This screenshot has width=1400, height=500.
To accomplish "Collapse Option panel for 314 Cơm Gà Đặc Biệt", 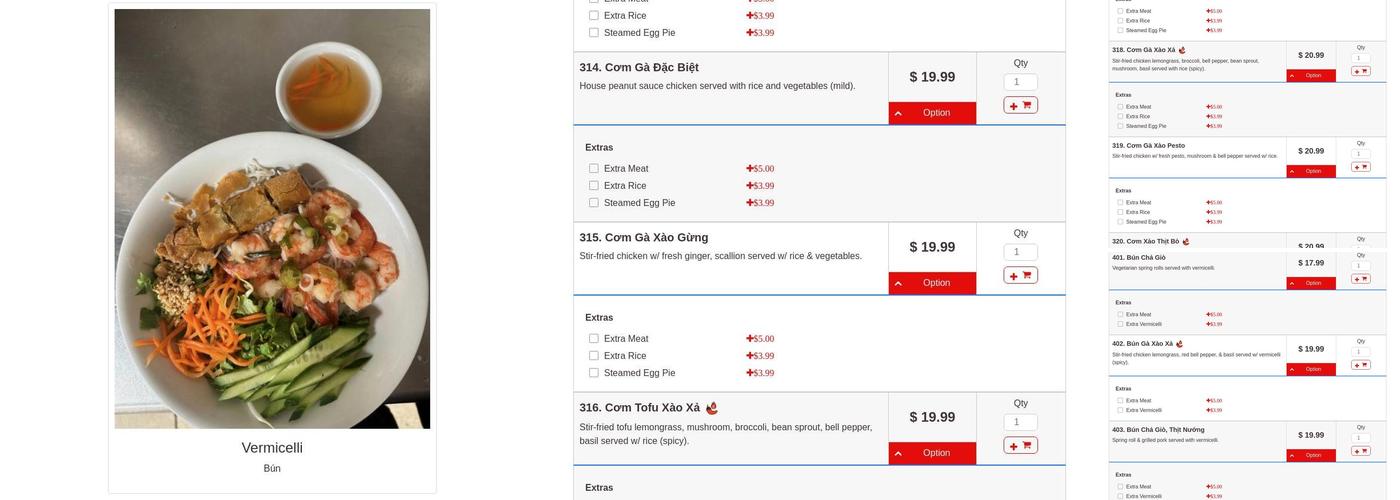I will coord(932,113).
